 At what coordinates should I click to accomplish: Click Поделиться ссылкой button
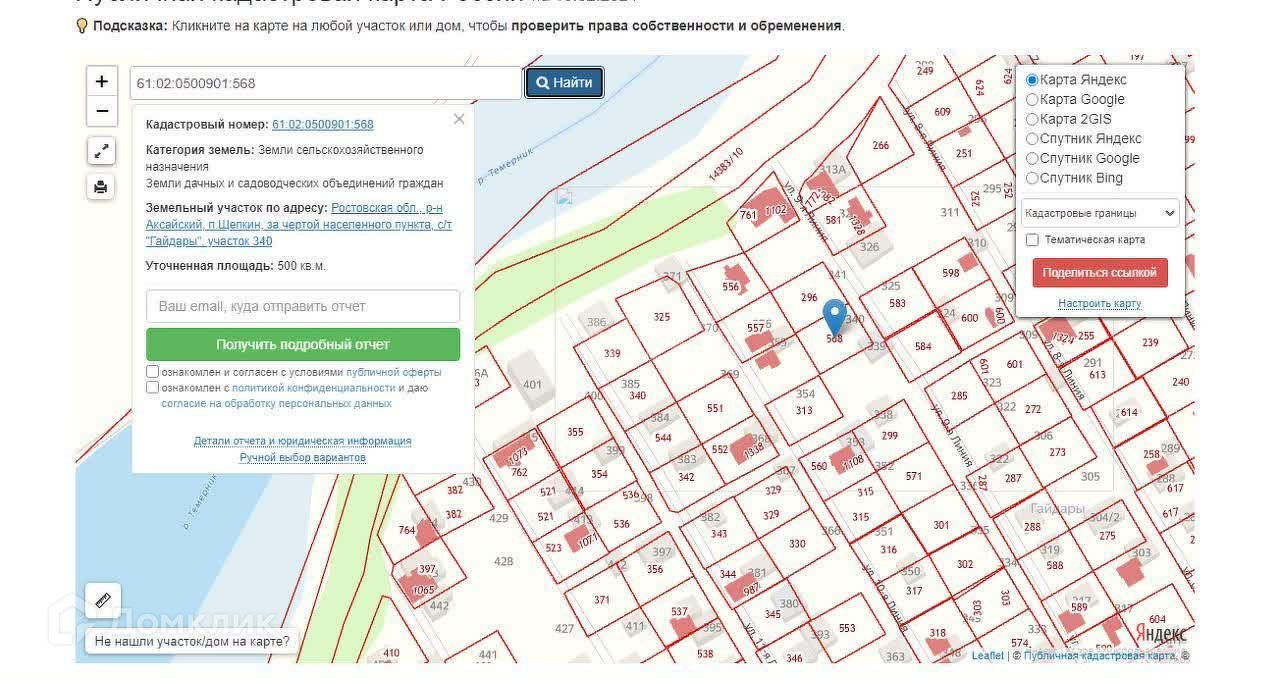[1099, 272]
